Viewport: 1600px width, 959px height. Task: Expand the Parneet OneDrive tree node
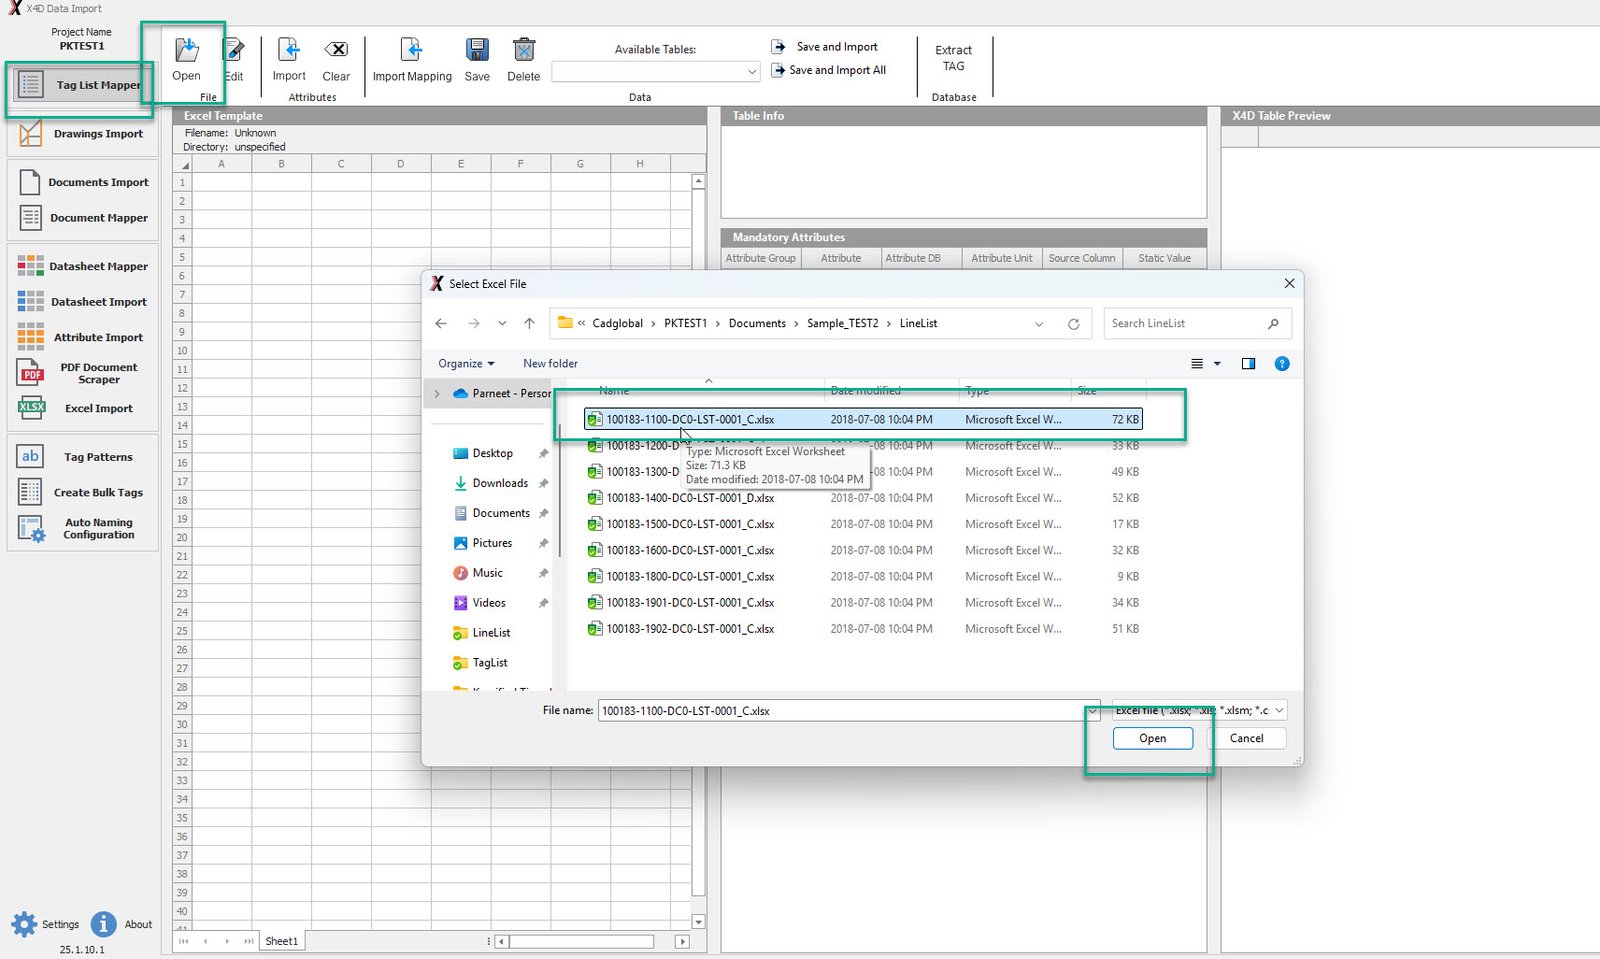tap(437, 394)
